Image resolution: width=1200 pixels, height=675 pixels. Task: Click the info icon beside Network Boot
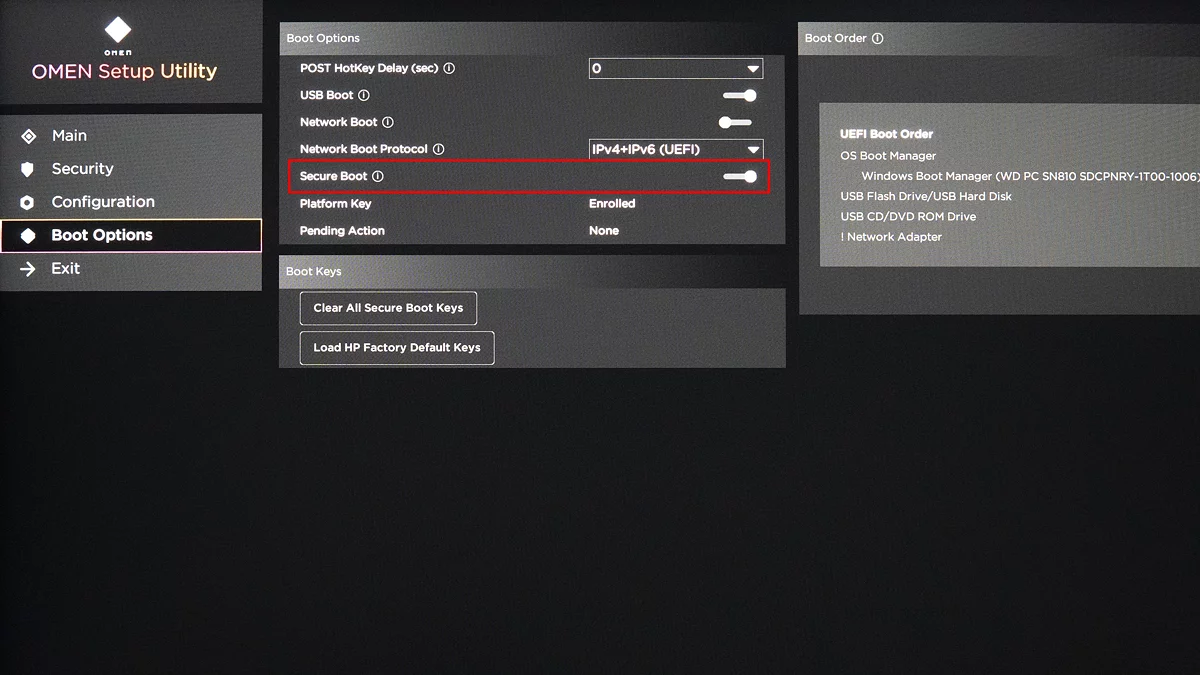[x=388, y=122]
